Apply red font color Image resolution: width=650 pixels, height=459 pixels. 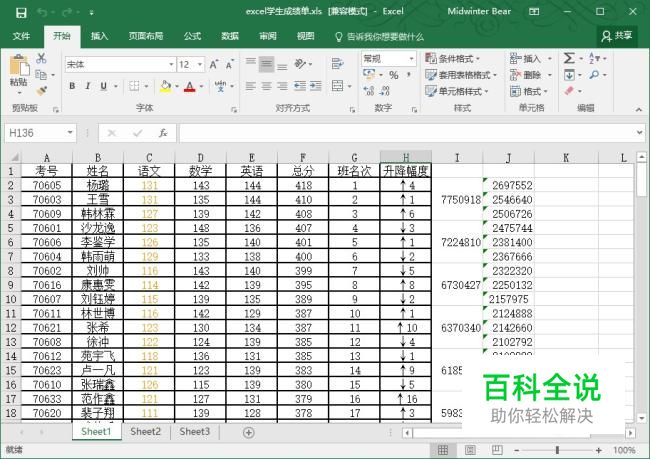(189, 87)
